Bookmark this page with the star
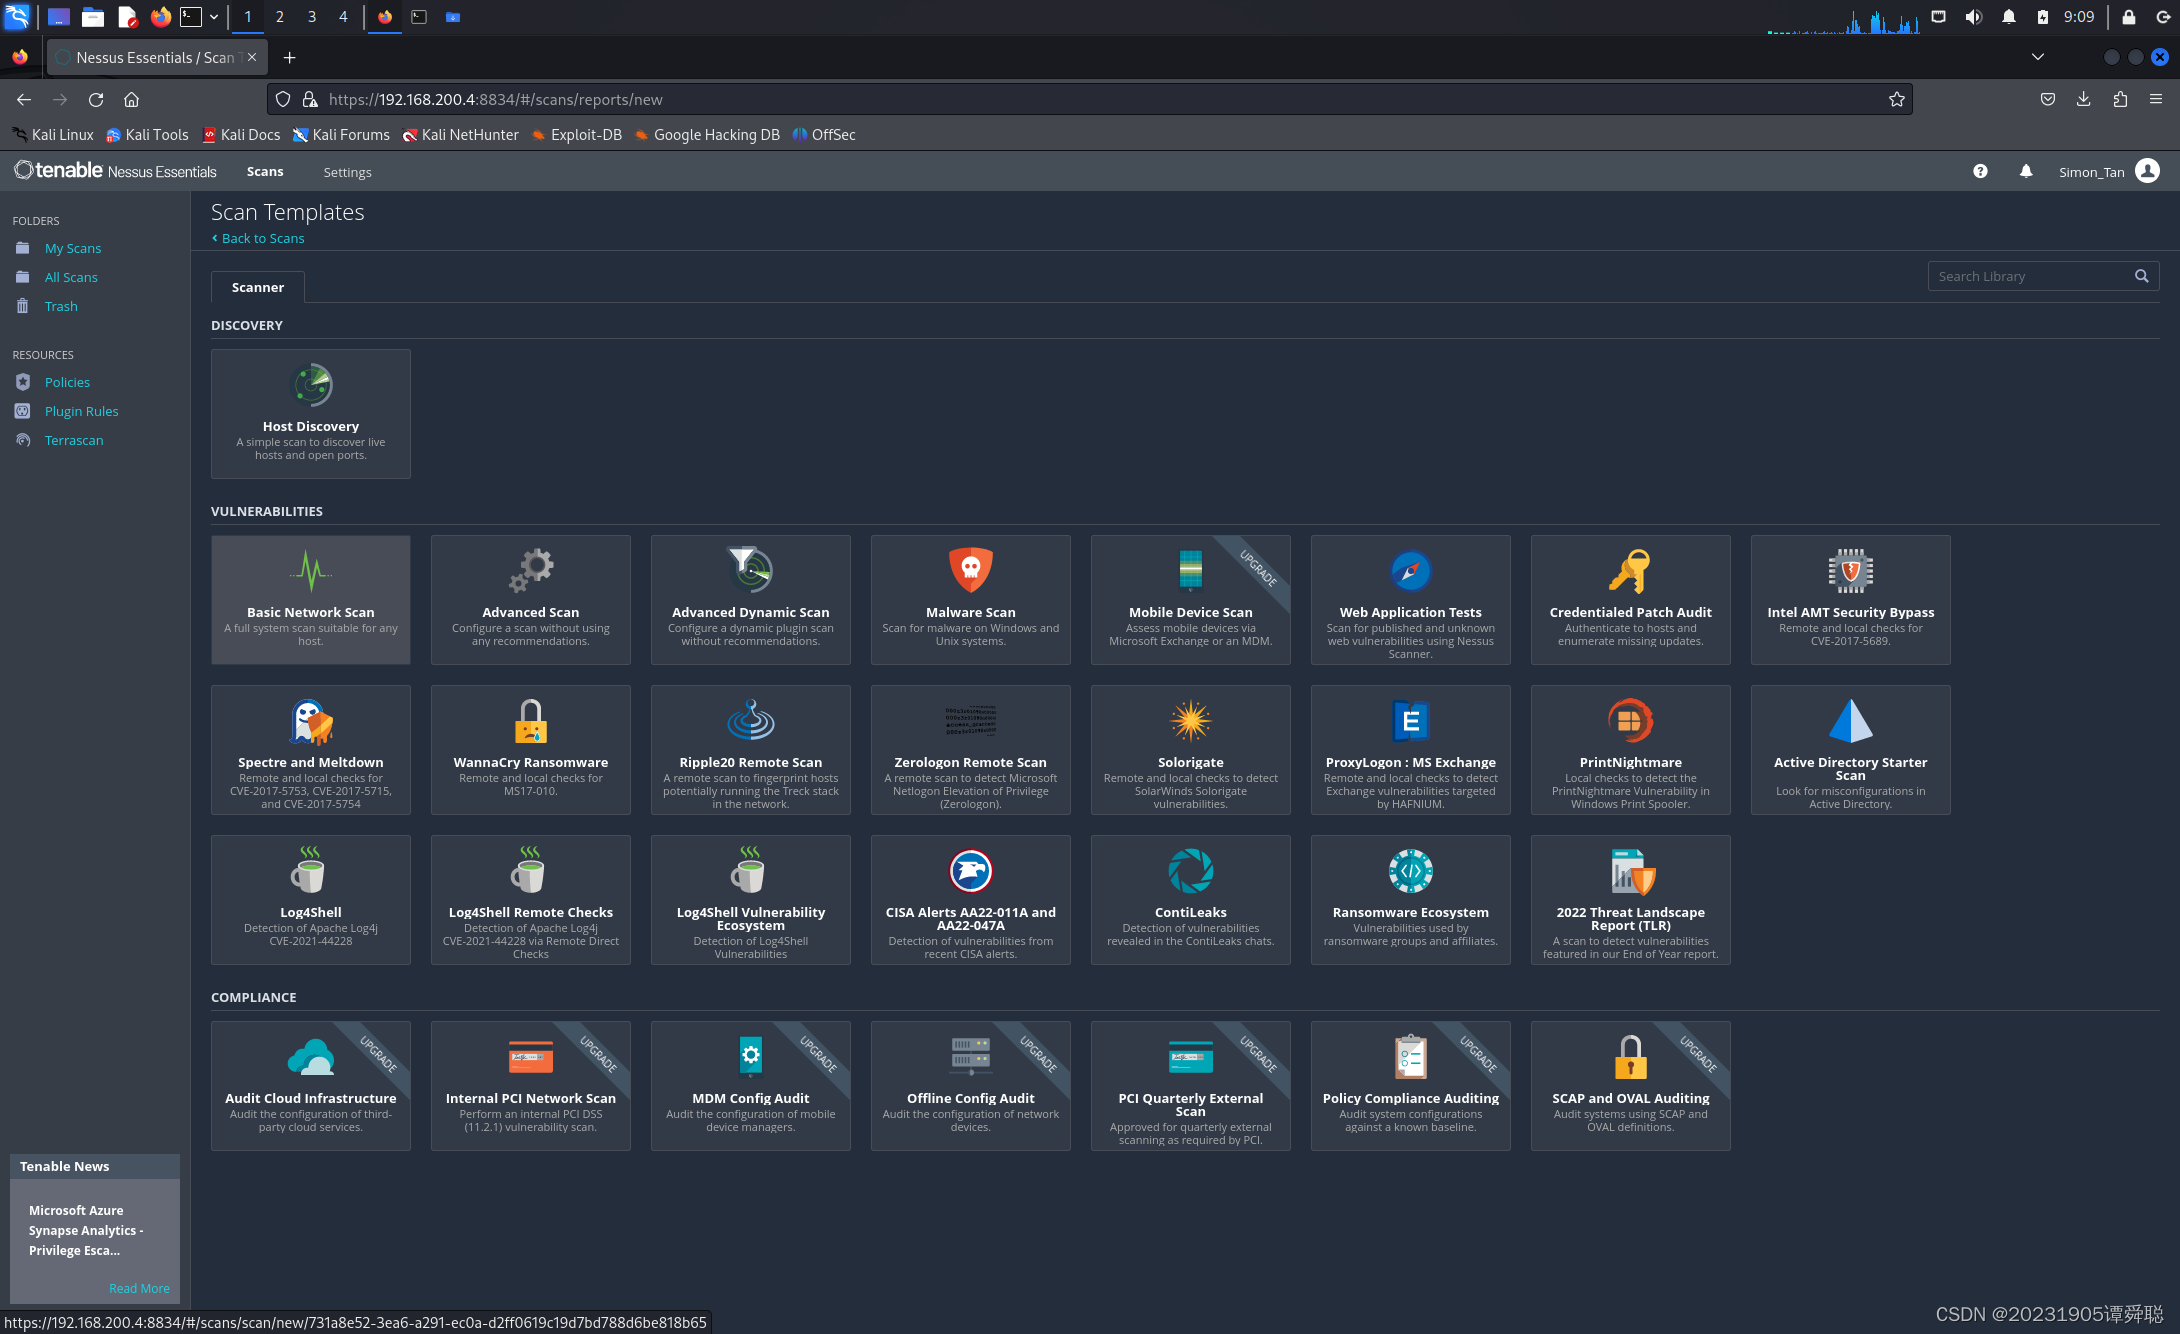 (1896, 99)
